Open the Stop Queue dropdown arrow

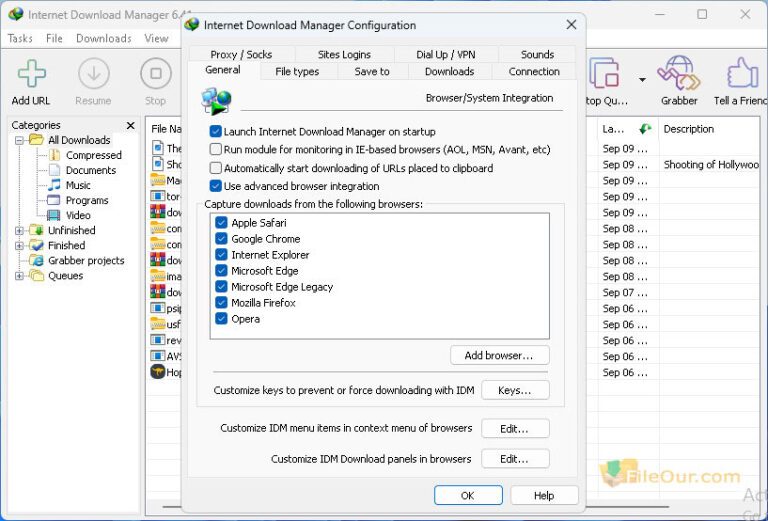(642, 79)
